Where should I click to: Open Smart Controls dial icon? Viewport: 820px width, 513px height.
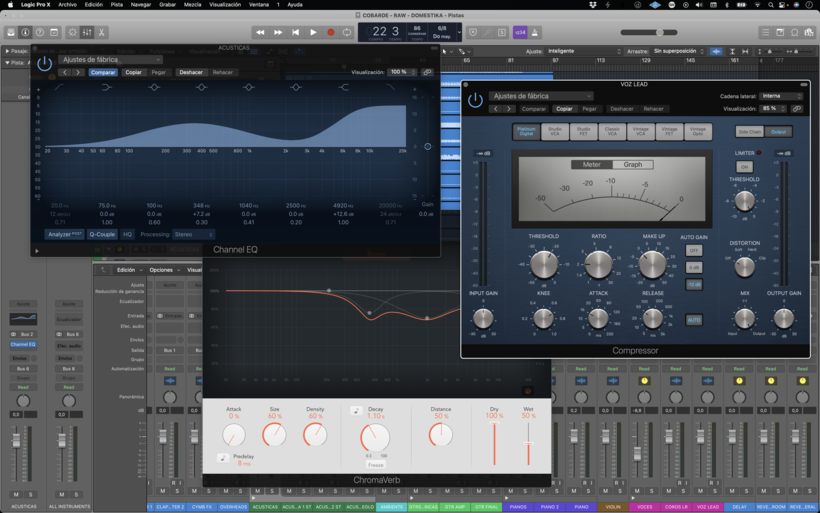tap(73, 32)
